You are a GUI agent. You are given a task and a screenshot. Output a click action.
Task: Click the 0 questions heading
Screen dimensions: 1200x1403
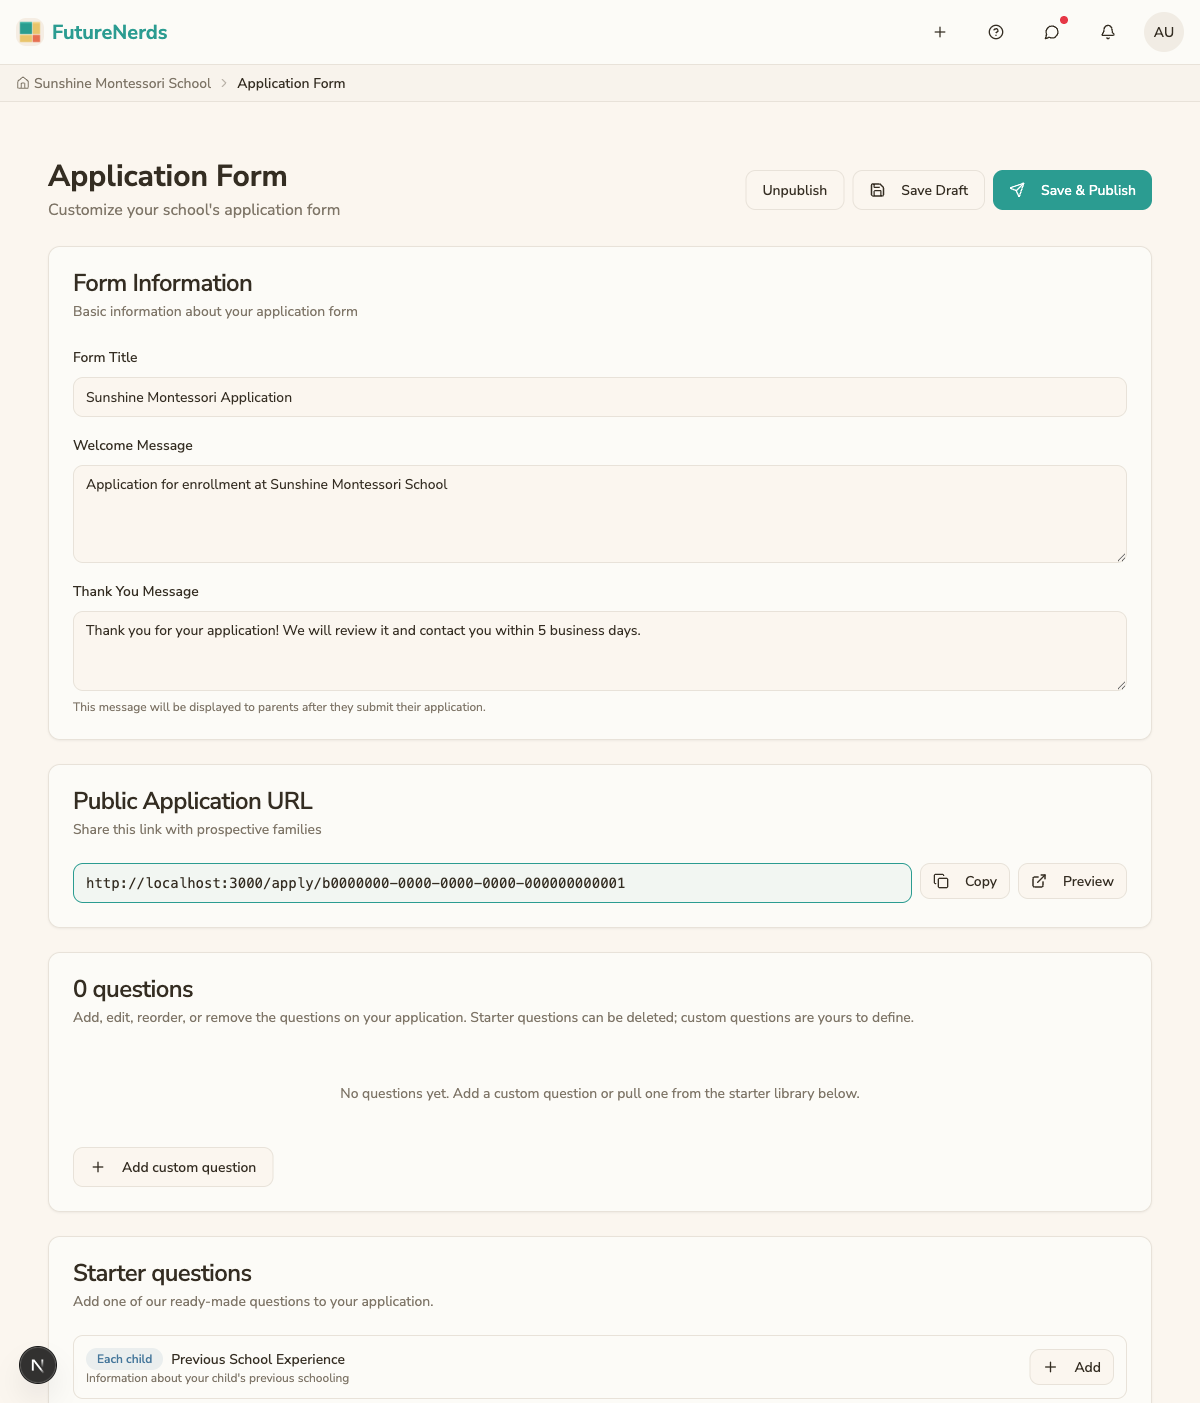[133, 989]
